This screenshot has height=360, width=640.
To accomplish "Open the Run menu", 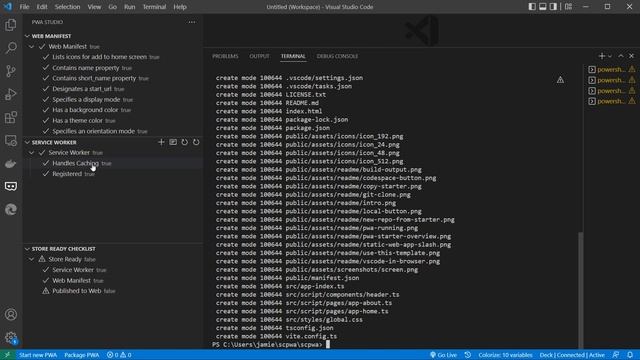I will pyautogui.click(x=130, y=7).
